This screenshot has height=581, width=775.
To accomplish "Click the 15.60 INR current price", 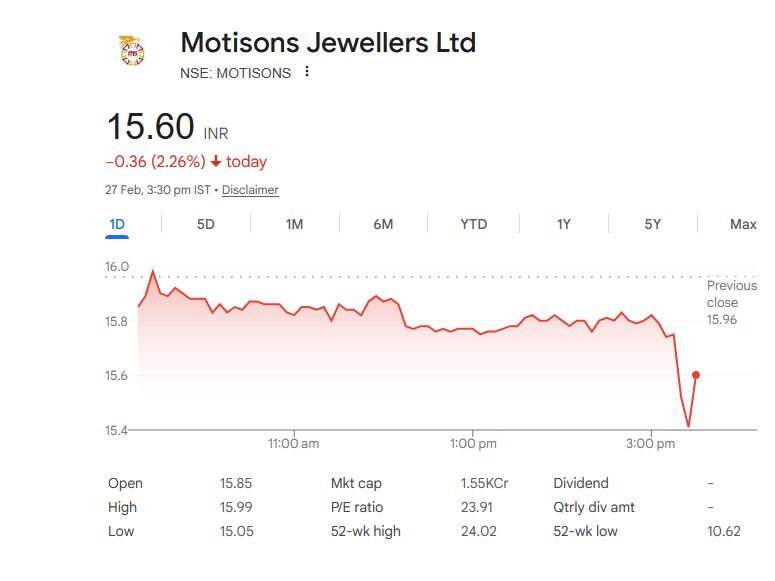I will (x=151, y=128).
